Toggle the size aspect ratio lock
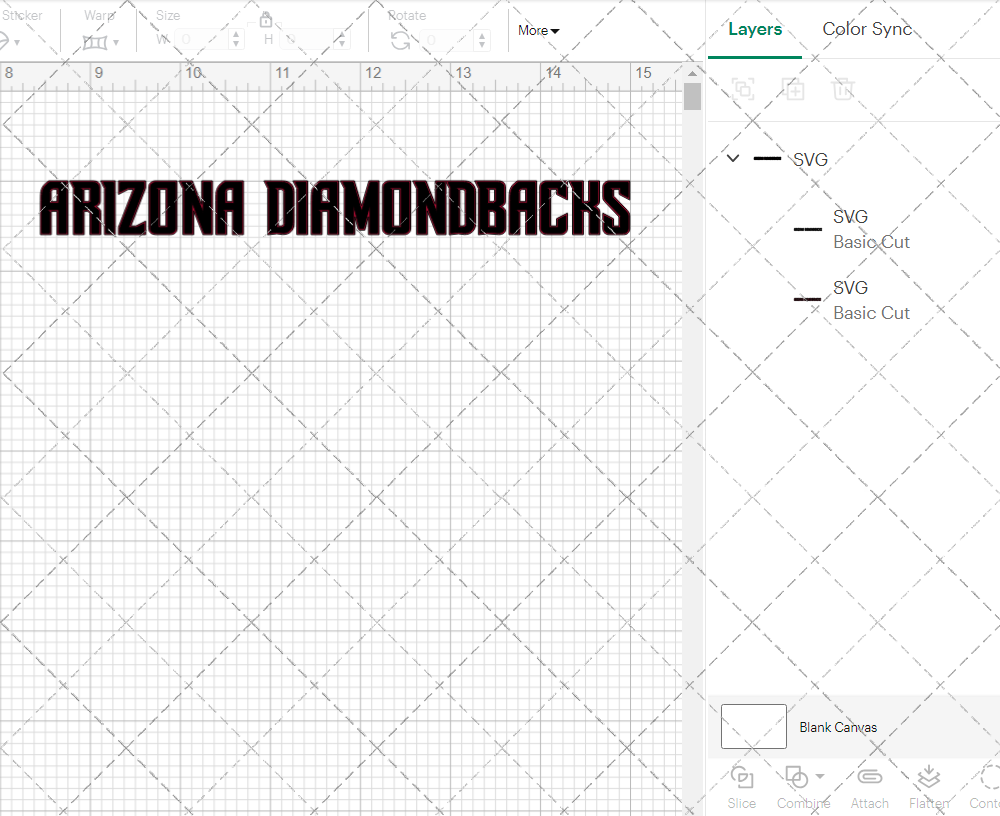The height and width of the screenshot is (816, 1000). [266, 21]
